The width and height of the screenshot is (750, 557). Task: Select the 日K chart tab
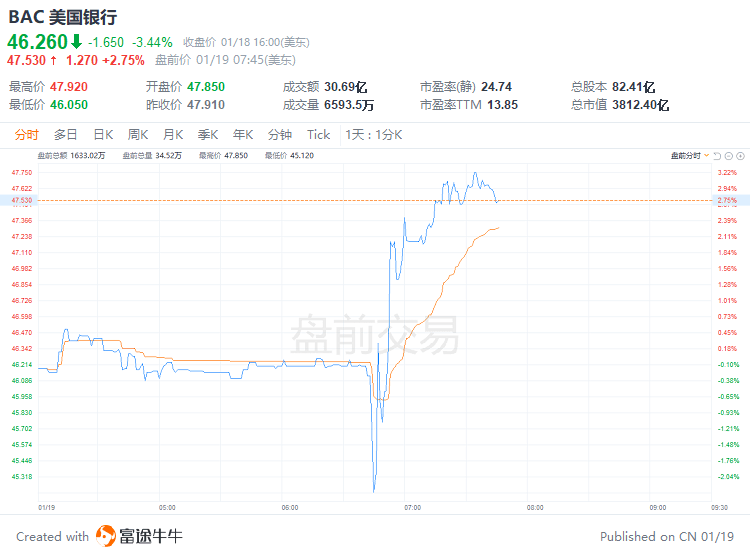[x=103, y=135]
